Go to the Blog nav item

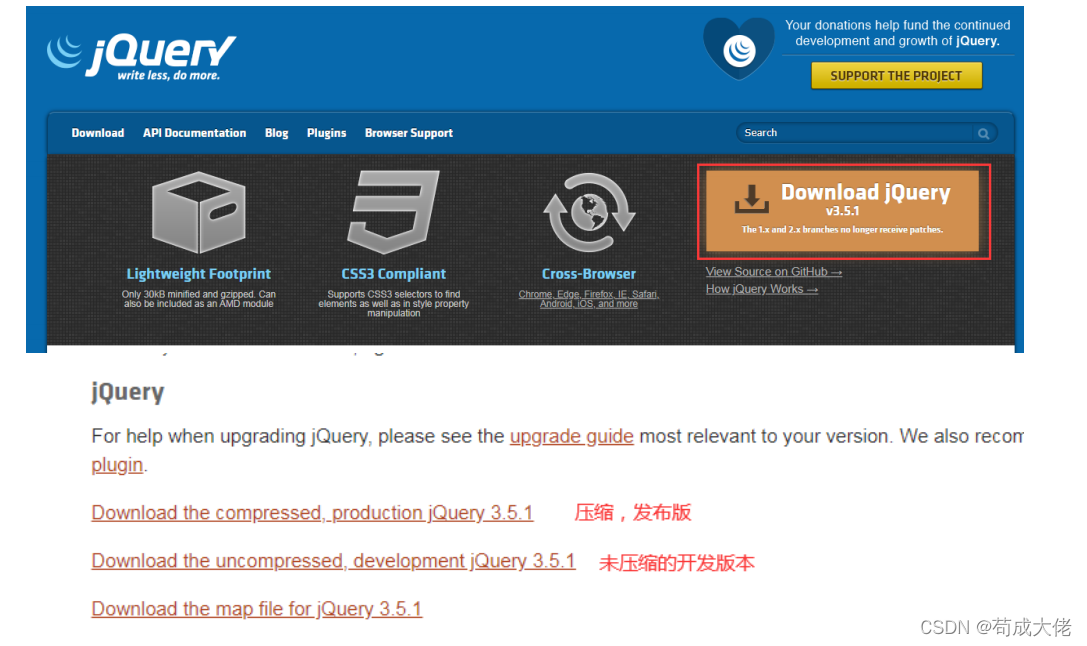[277, 133]
